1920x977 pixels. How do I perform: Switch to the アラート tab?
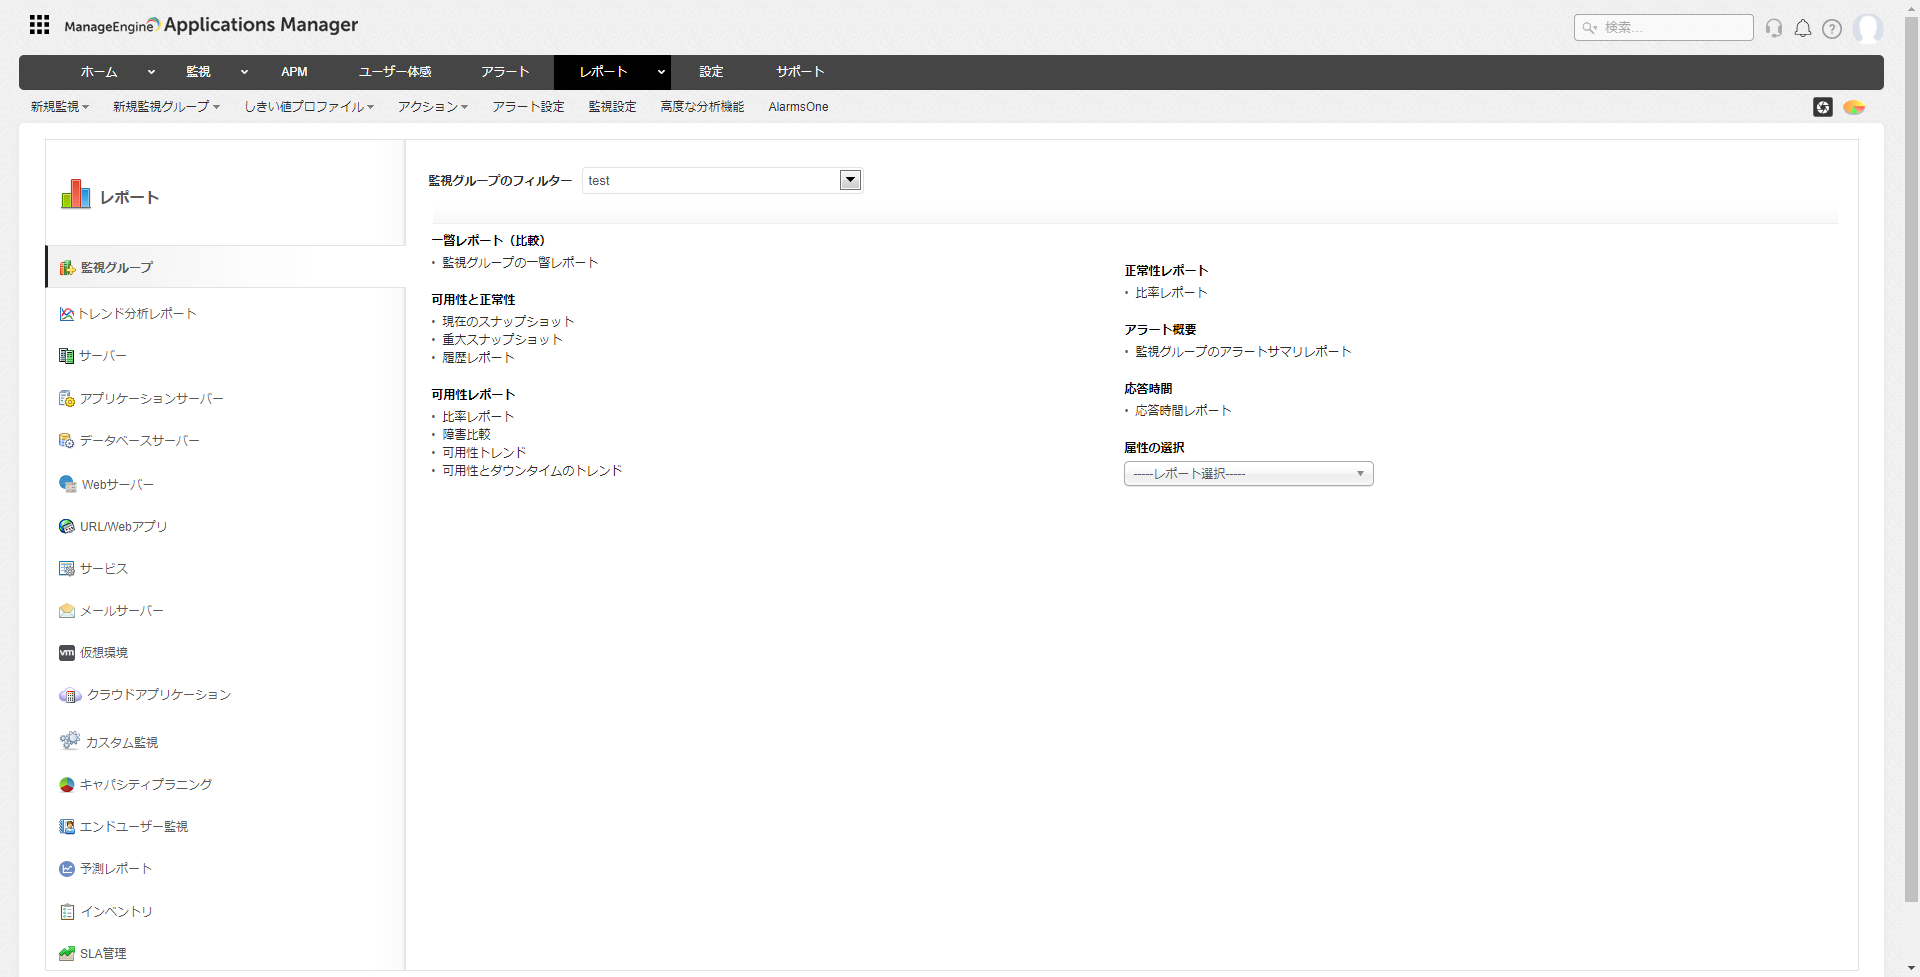point(505,72)
